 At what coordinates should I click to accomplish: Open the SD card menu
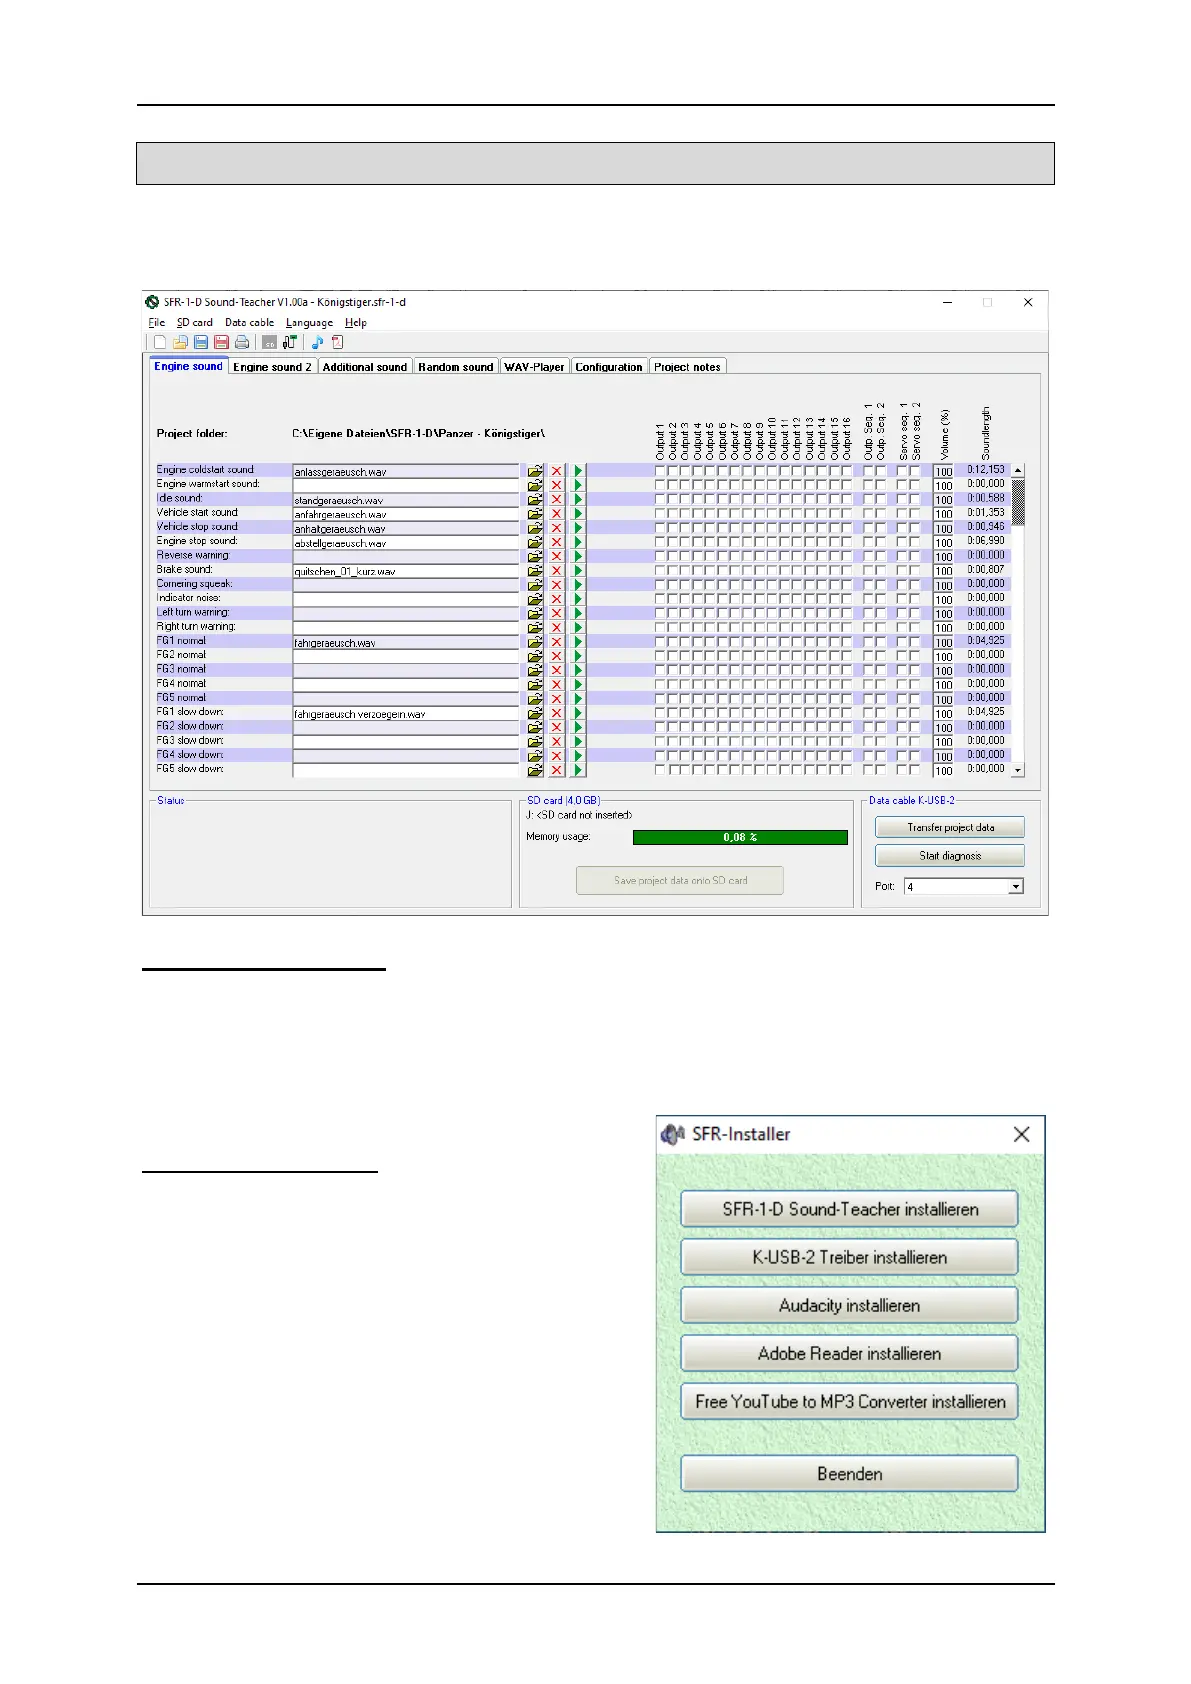(x=195, y=323)
